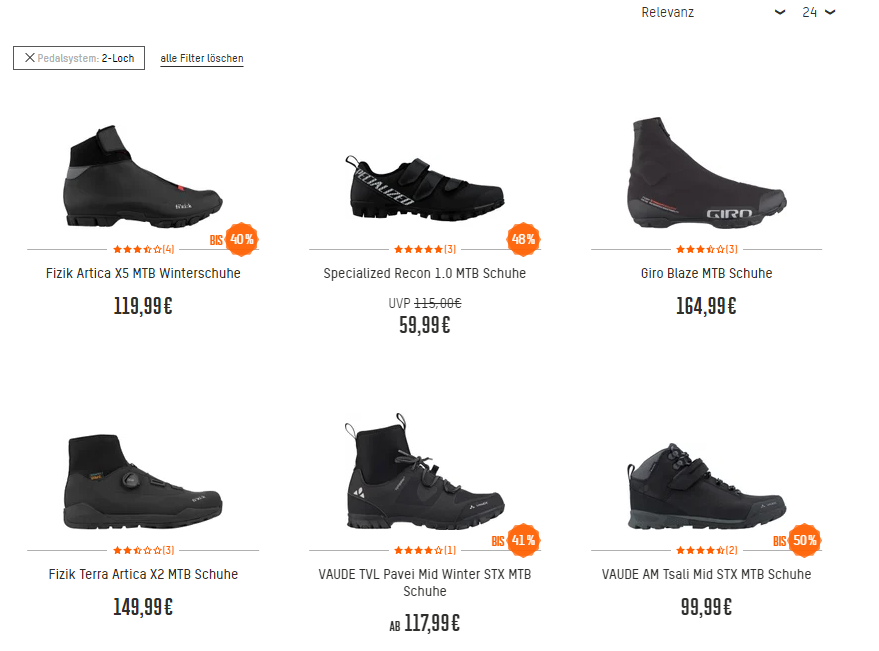Click star rating of Specialized Recon 1.0
Image resolution: width=879 pixels, height=651 pixels.
[419, 249]
